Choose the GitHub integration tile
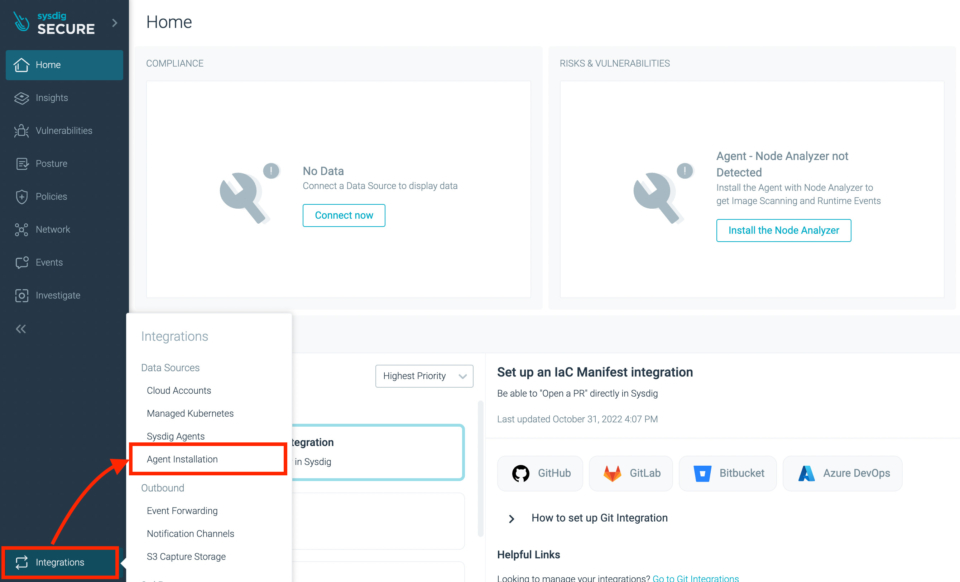This screenshot has height=582, width=960. [x=540, y=473]
